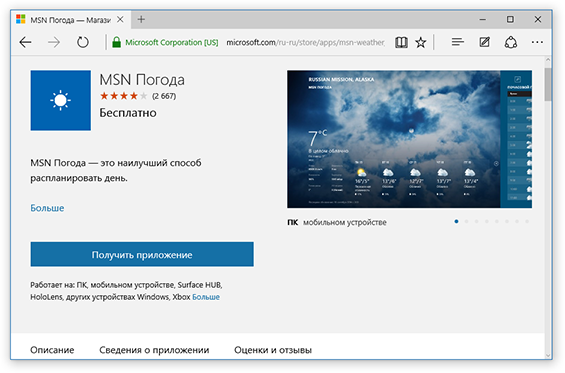Open the Описание section
The width and height of the screenshot is (565, 373).
coord(52,350)
